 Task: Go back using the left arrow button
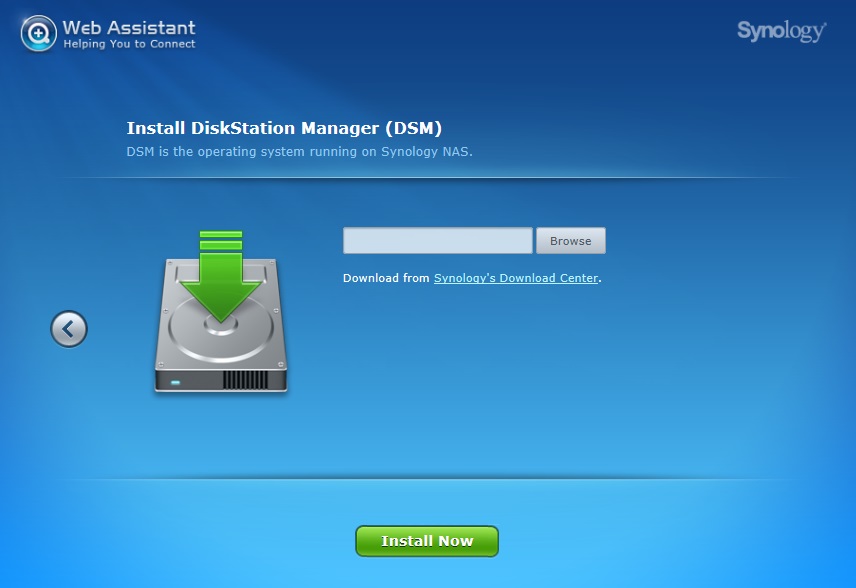[69, 328]
